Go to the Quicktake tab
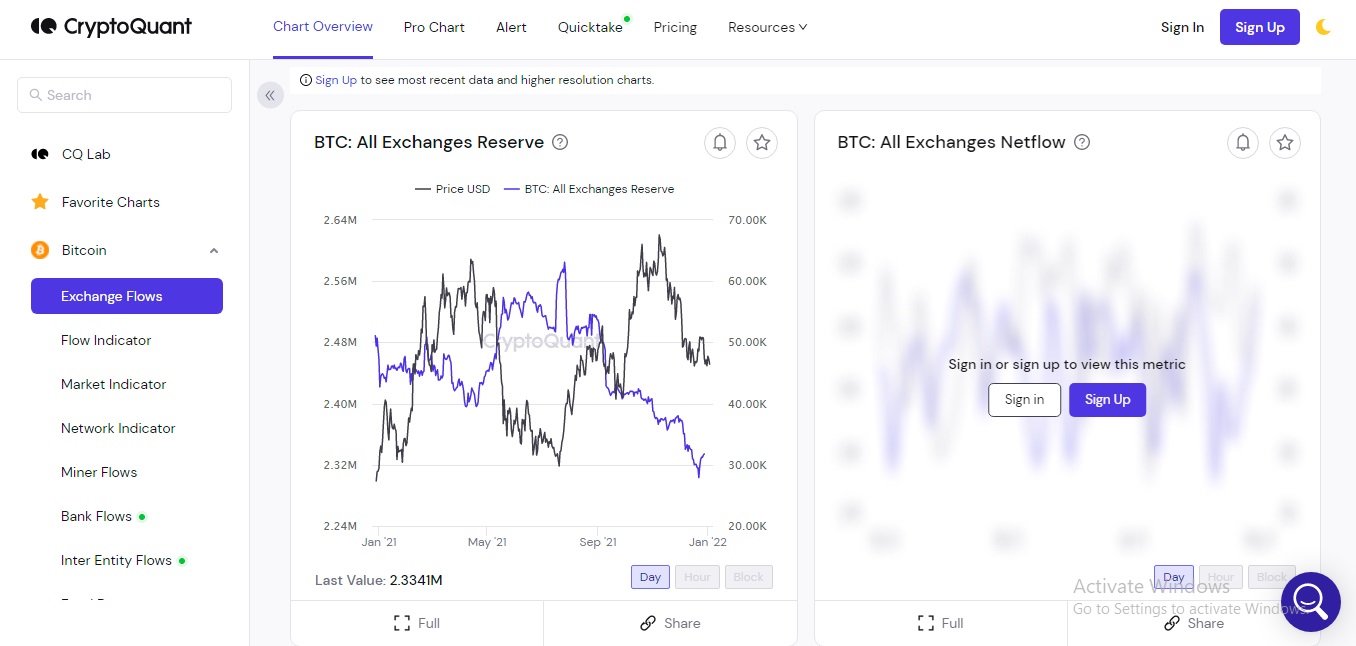This screenshot has width=1356, height=646. tap(590, 27)
